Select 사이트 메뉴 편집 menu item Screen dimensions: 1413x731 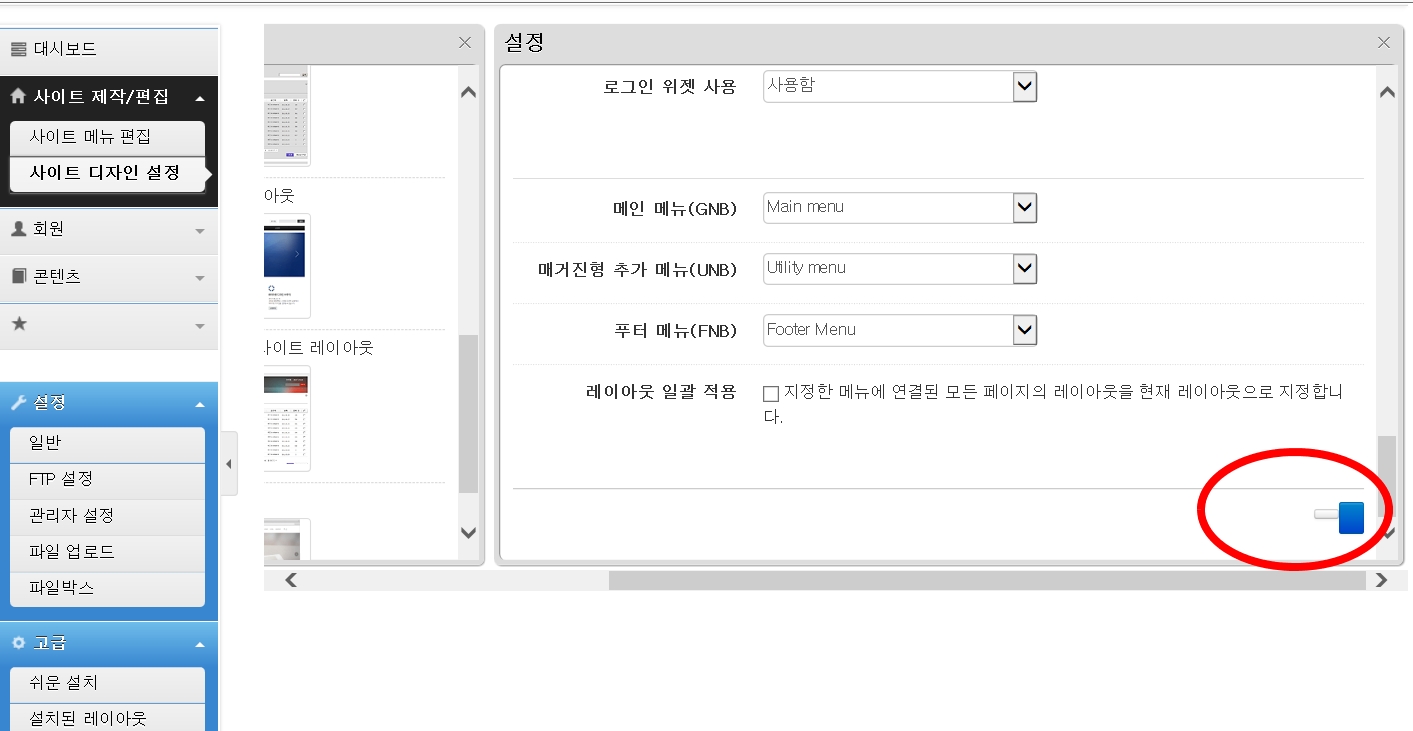(x=90, y=137)
